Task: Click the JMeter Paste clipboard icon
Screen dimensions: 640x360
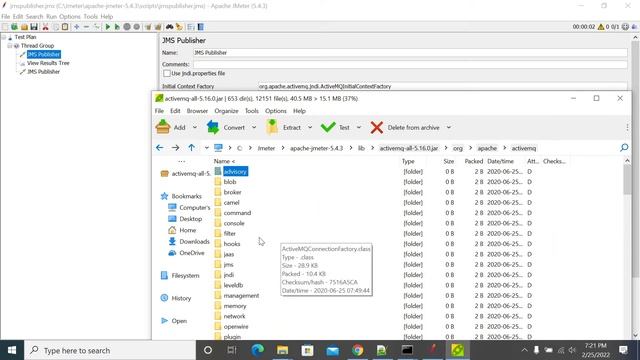Action: coord(65,27)
